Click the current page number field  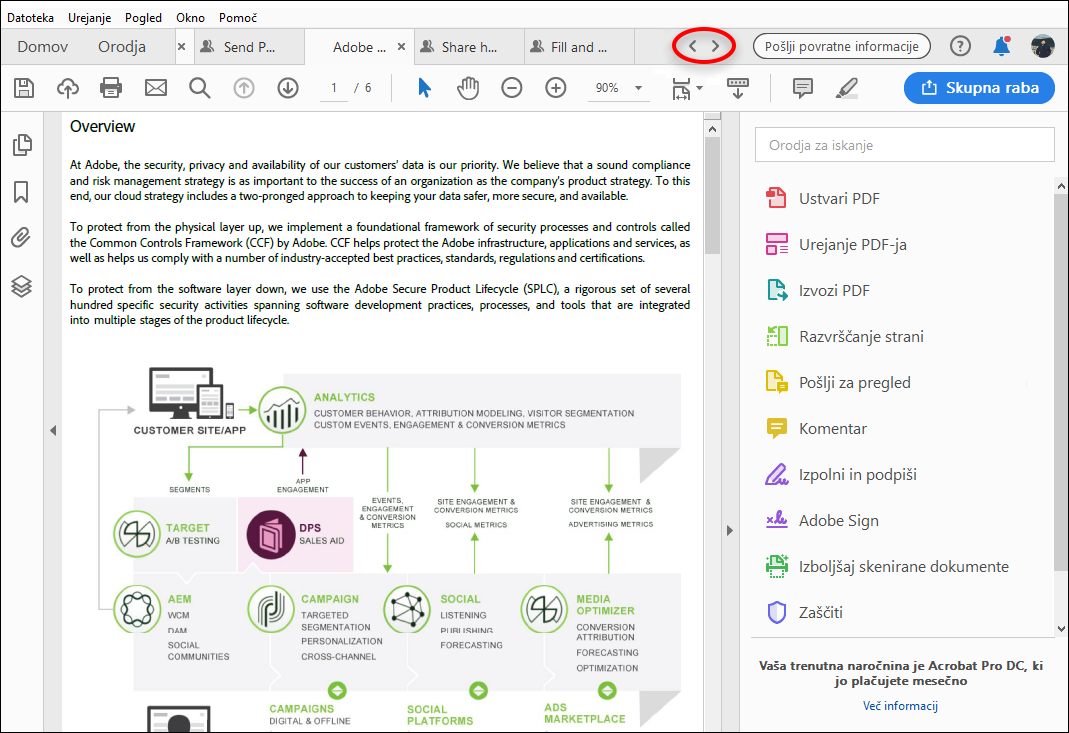(x=334, y=88)
